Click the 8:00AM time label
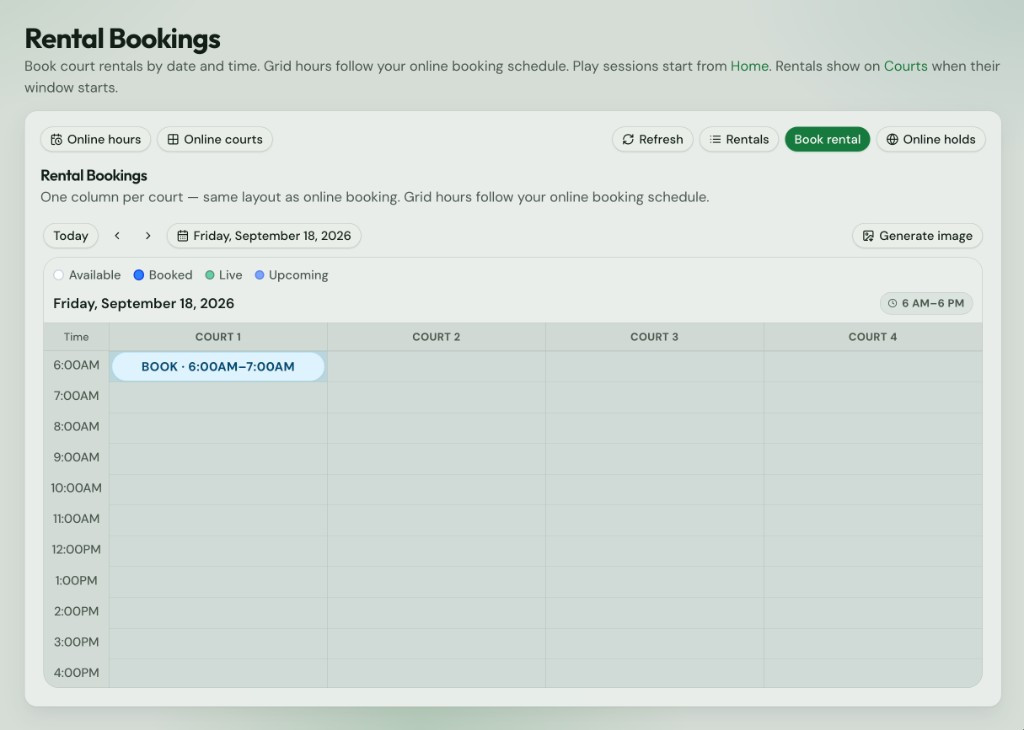The height and width of the screenshot is (730, 1024). click(x=76, y=426)
